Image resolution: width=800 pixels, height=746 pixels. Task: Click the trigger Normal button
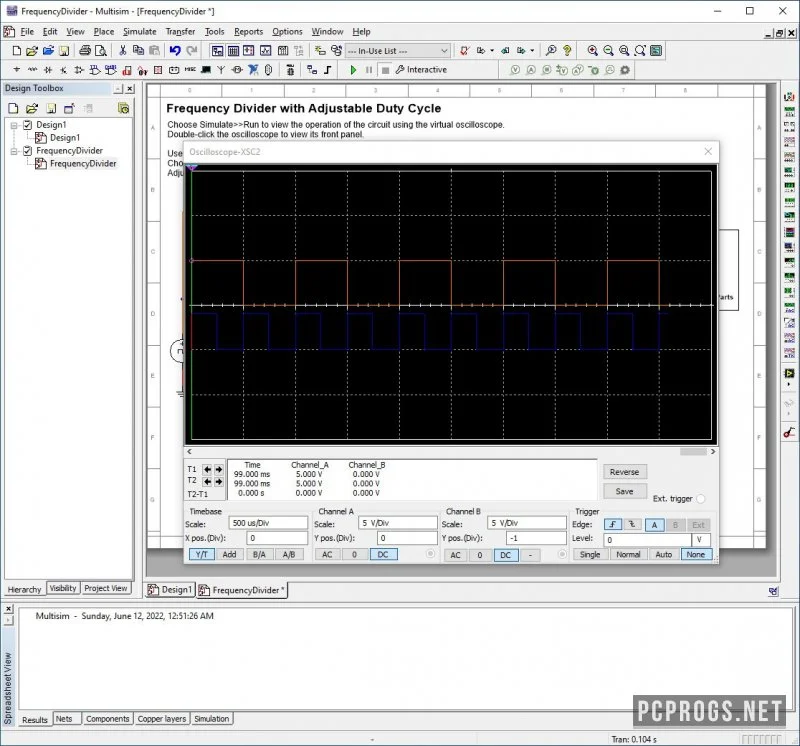tap(628, 554)
